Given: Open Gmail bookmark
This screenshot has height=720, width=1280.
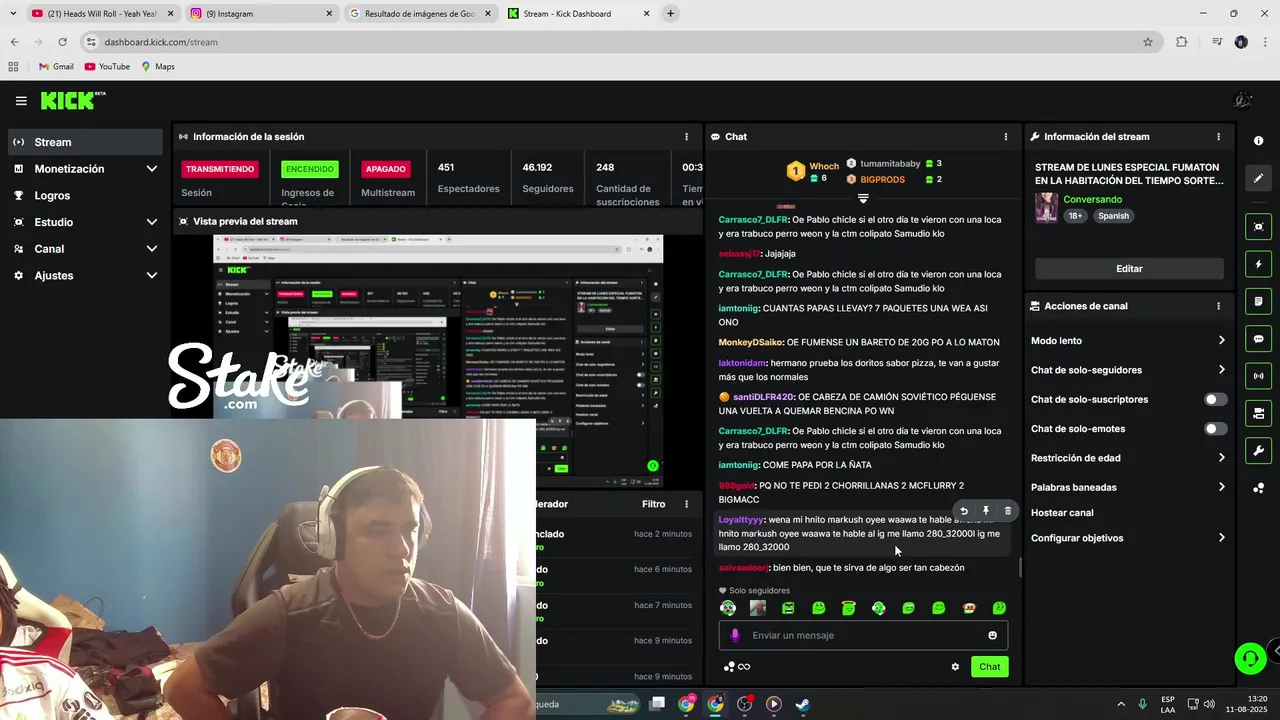Looking at the screenshot, I should 56,67.
